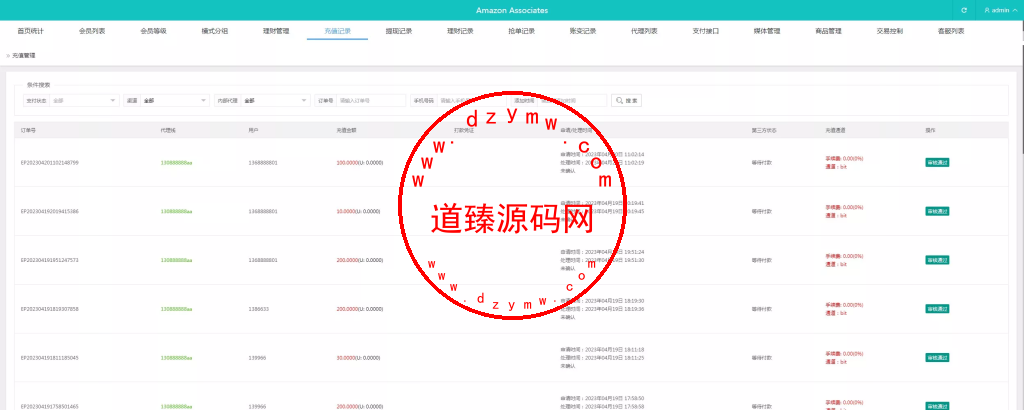
Task: Click the 充值通道 column header
Action: [x=835, y=131]
